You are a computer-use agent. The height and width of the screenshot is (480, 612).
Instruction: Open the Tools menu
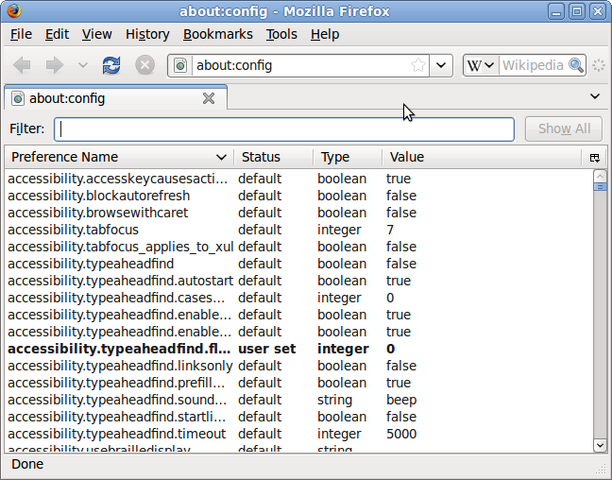coord(281,34)
